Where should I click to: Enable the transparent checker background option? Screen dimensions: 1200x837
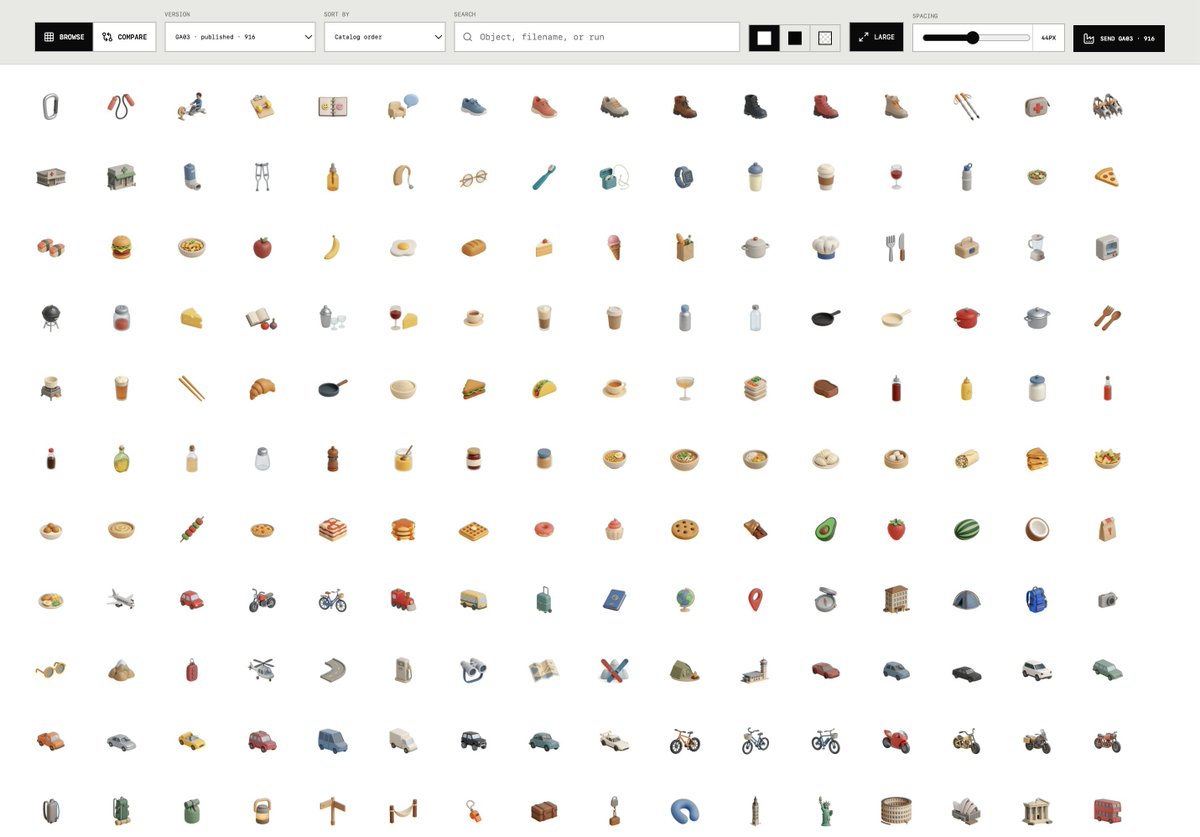825,38
